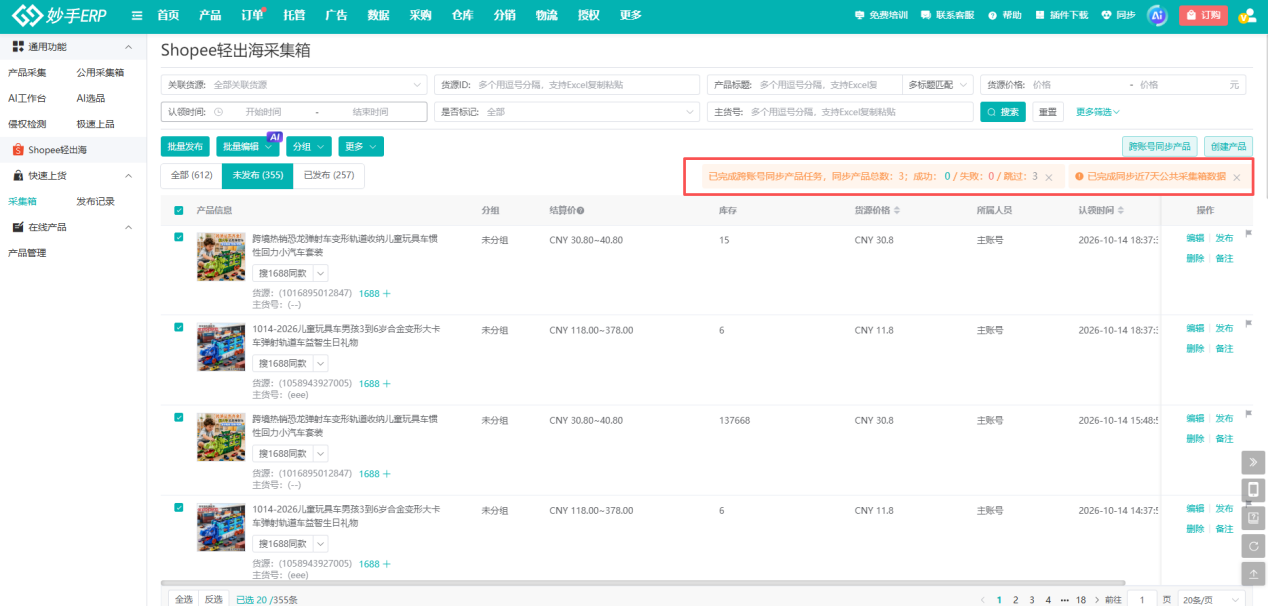Open the user account avatar icon

tap(1247, 16)
